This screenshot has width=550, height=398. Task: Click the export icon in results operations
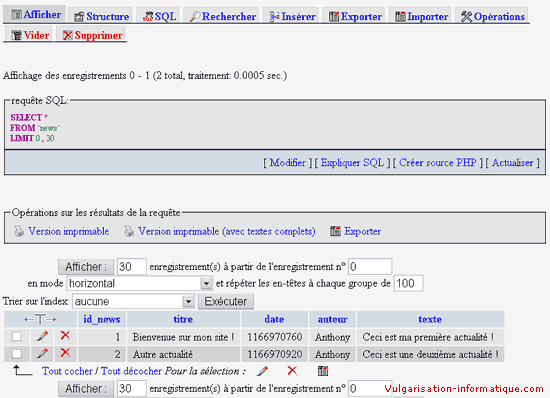tap(335, 231)
